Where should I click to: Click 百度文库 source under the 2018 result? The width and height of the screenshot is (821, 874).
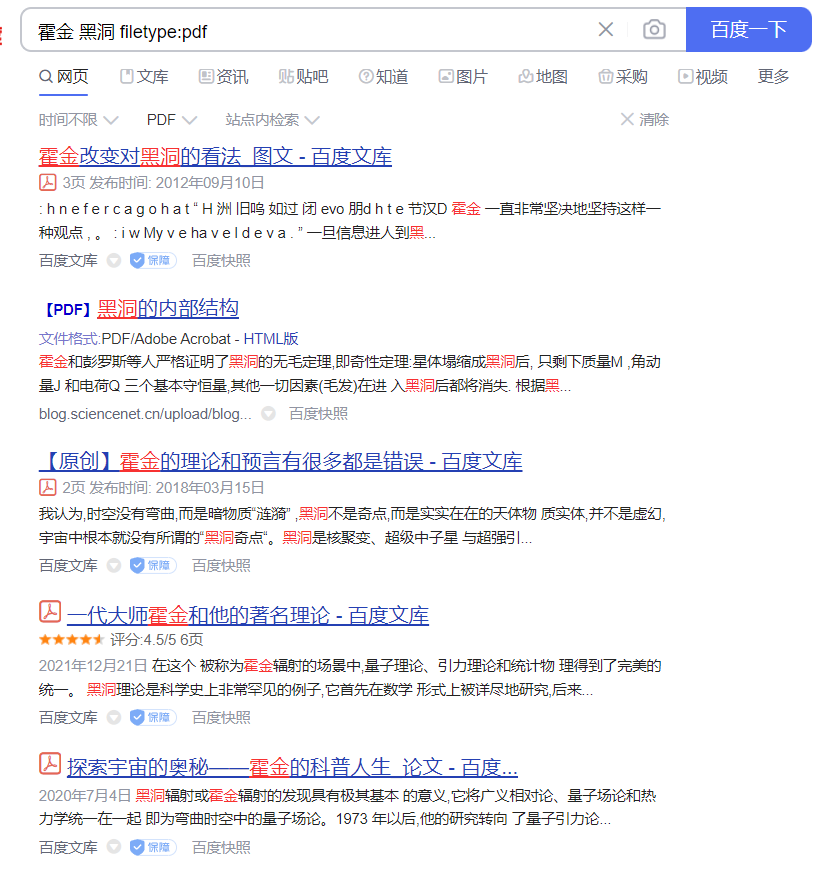(68, 565)
